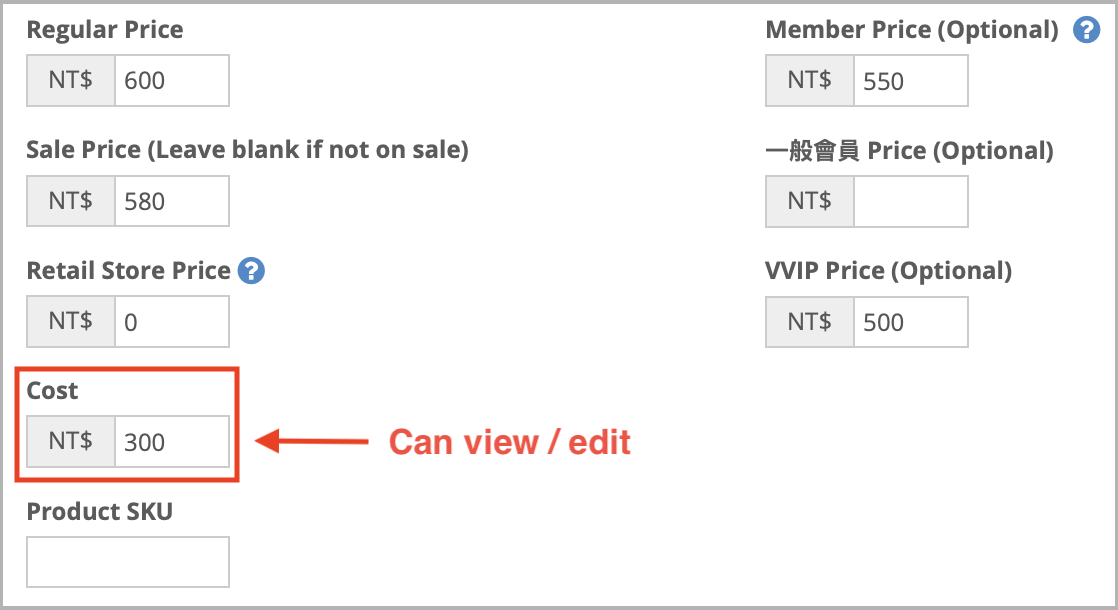Edit the VVIP Price field showing 500
Image resolution: width=1118 pixels, height=610 pixels.
(x=911, y=322)
